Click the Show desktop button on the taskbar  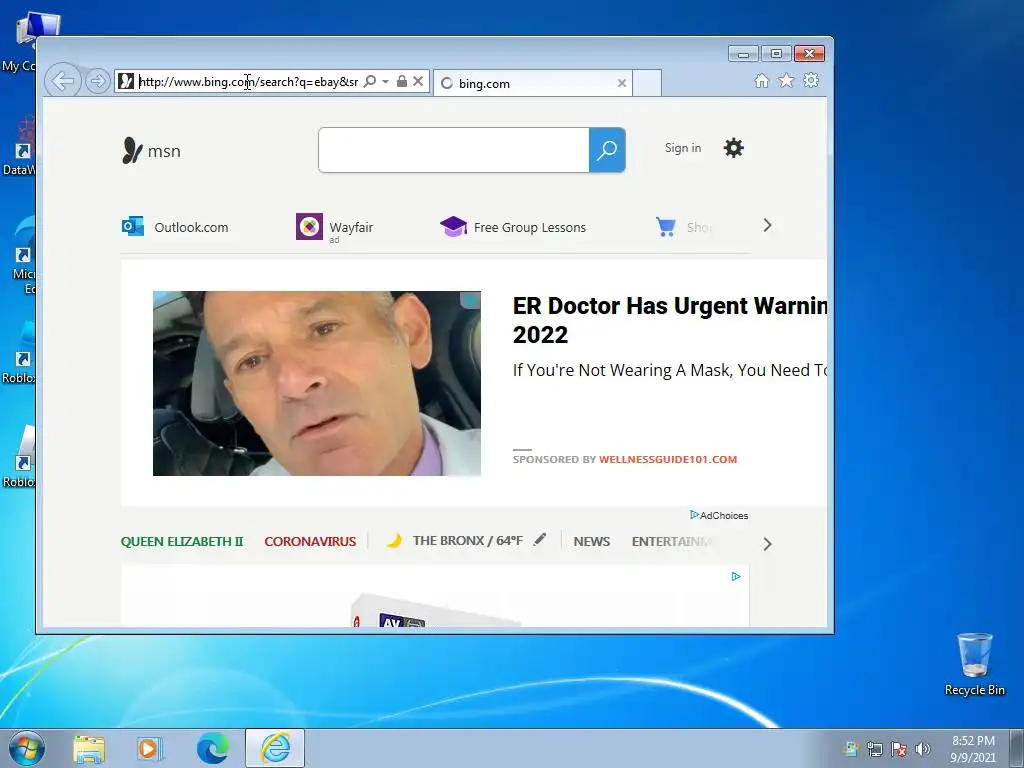1018,748
